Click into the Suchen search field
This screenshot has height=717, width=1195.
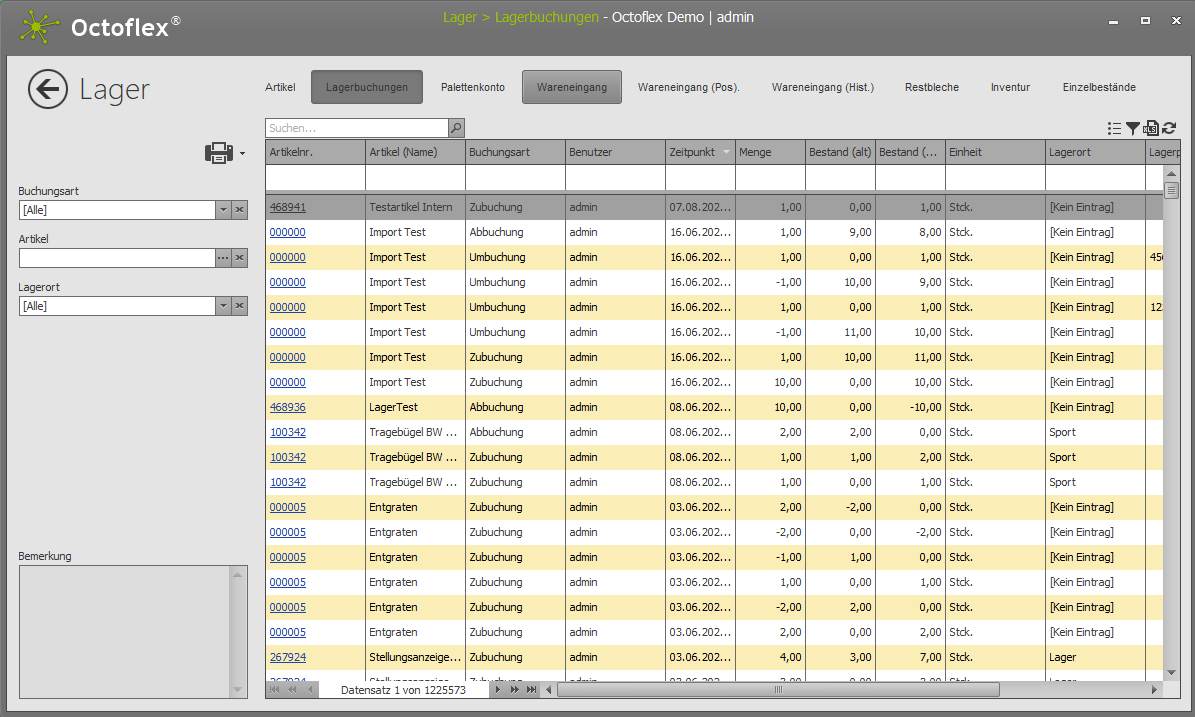tap(355, 128)
